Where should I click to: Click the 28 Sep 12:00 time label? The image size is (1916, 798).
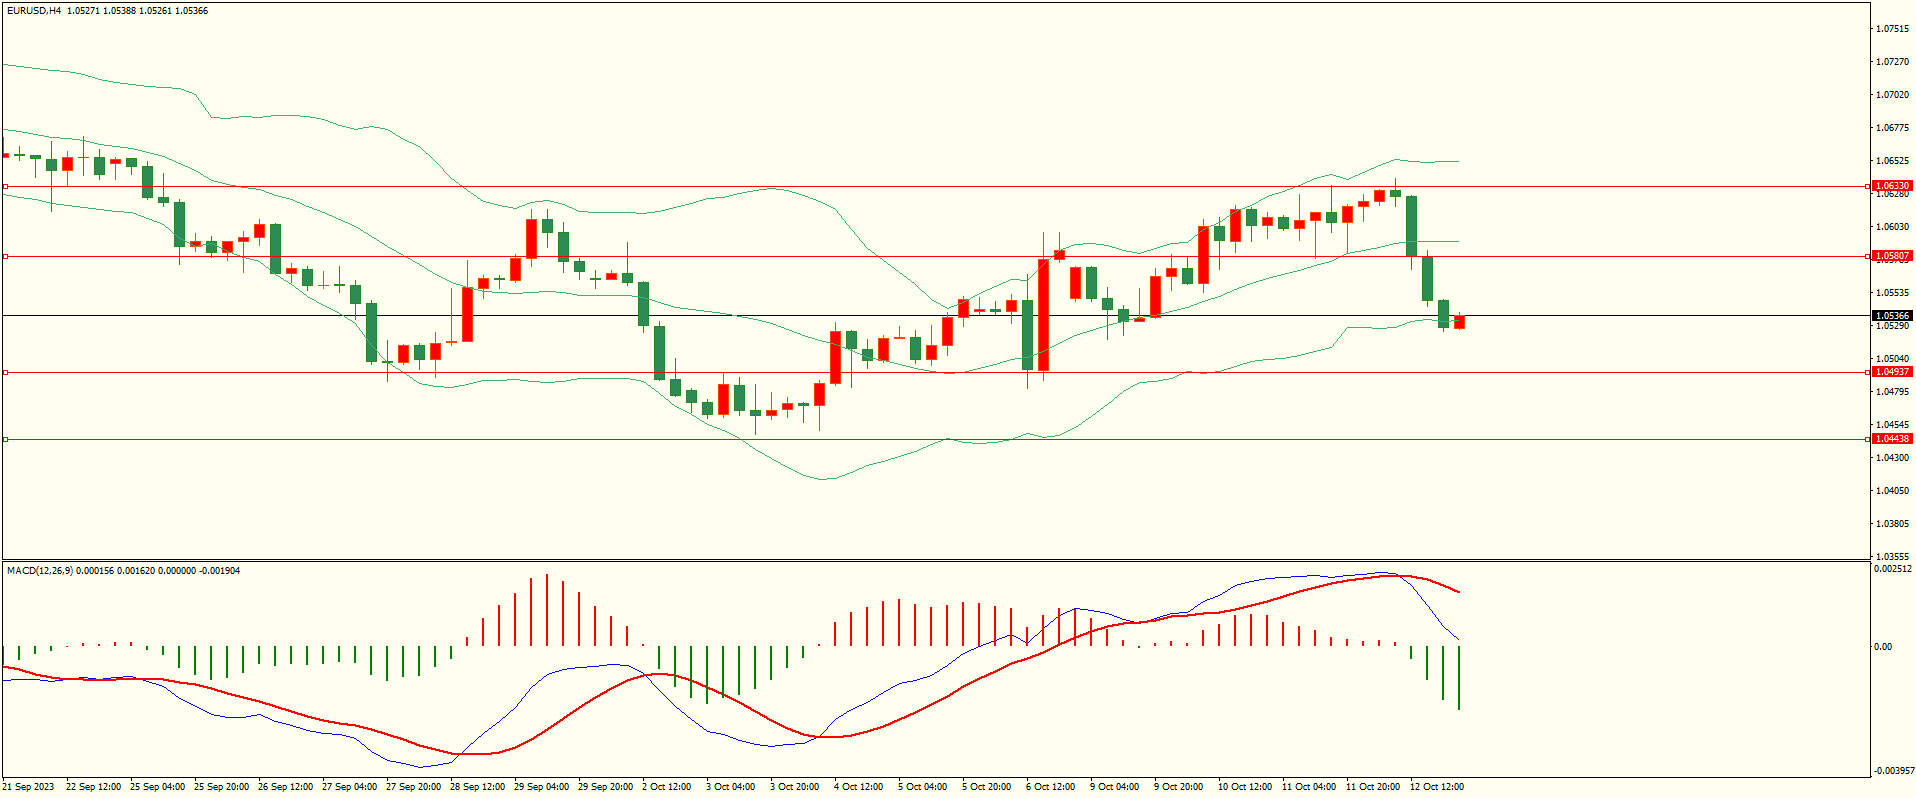(x=478, y=787)
